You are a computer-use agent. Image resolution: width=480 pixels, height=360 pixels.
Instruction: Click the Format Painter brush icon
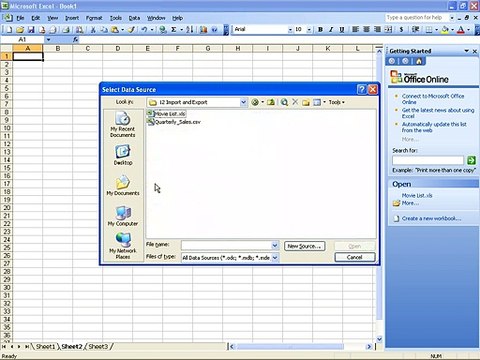pyautogui.click(x=132, y=30)
